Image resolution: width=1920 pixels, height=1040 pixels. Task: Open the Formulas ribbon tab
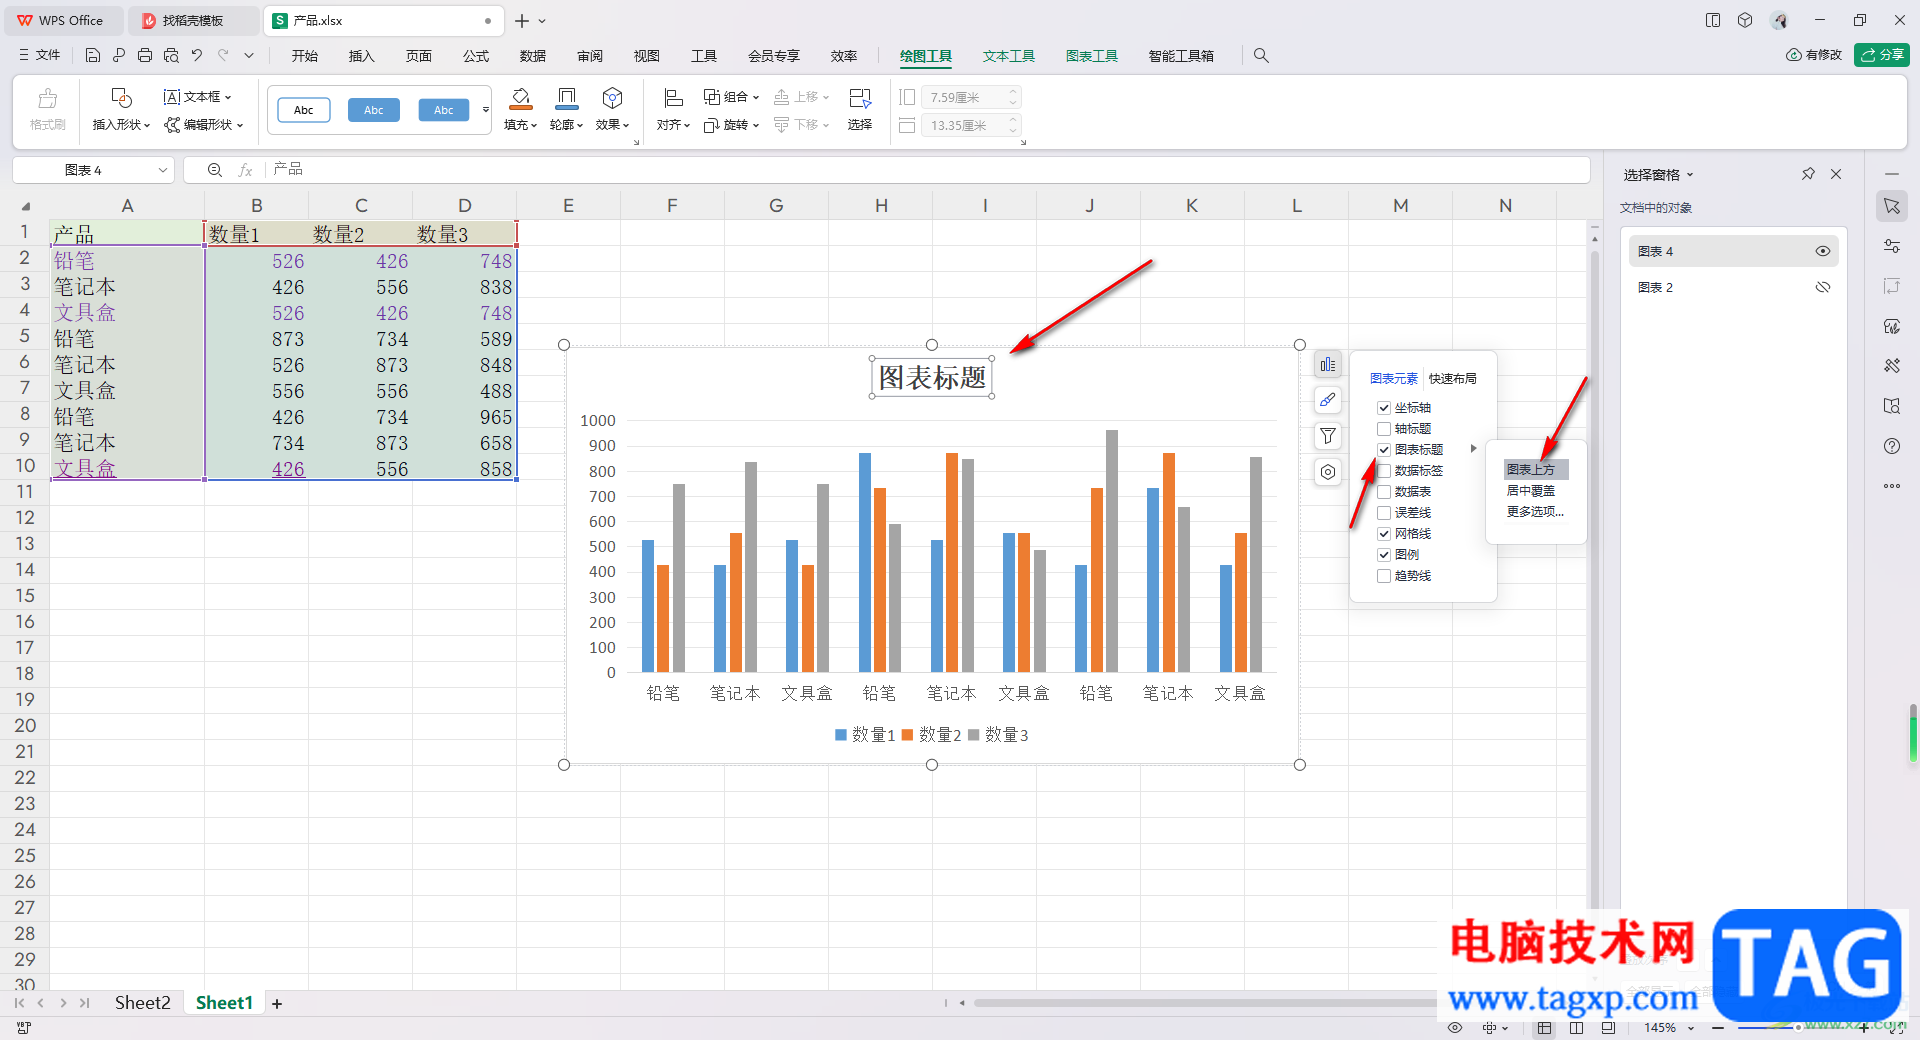[476, 56]
